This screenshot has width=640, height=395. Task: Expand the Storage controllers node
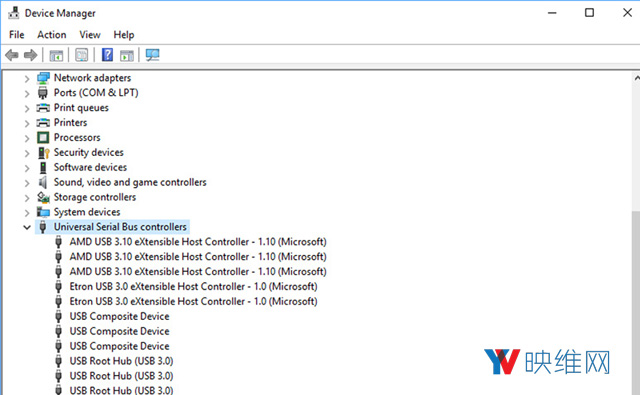[27, 198]
